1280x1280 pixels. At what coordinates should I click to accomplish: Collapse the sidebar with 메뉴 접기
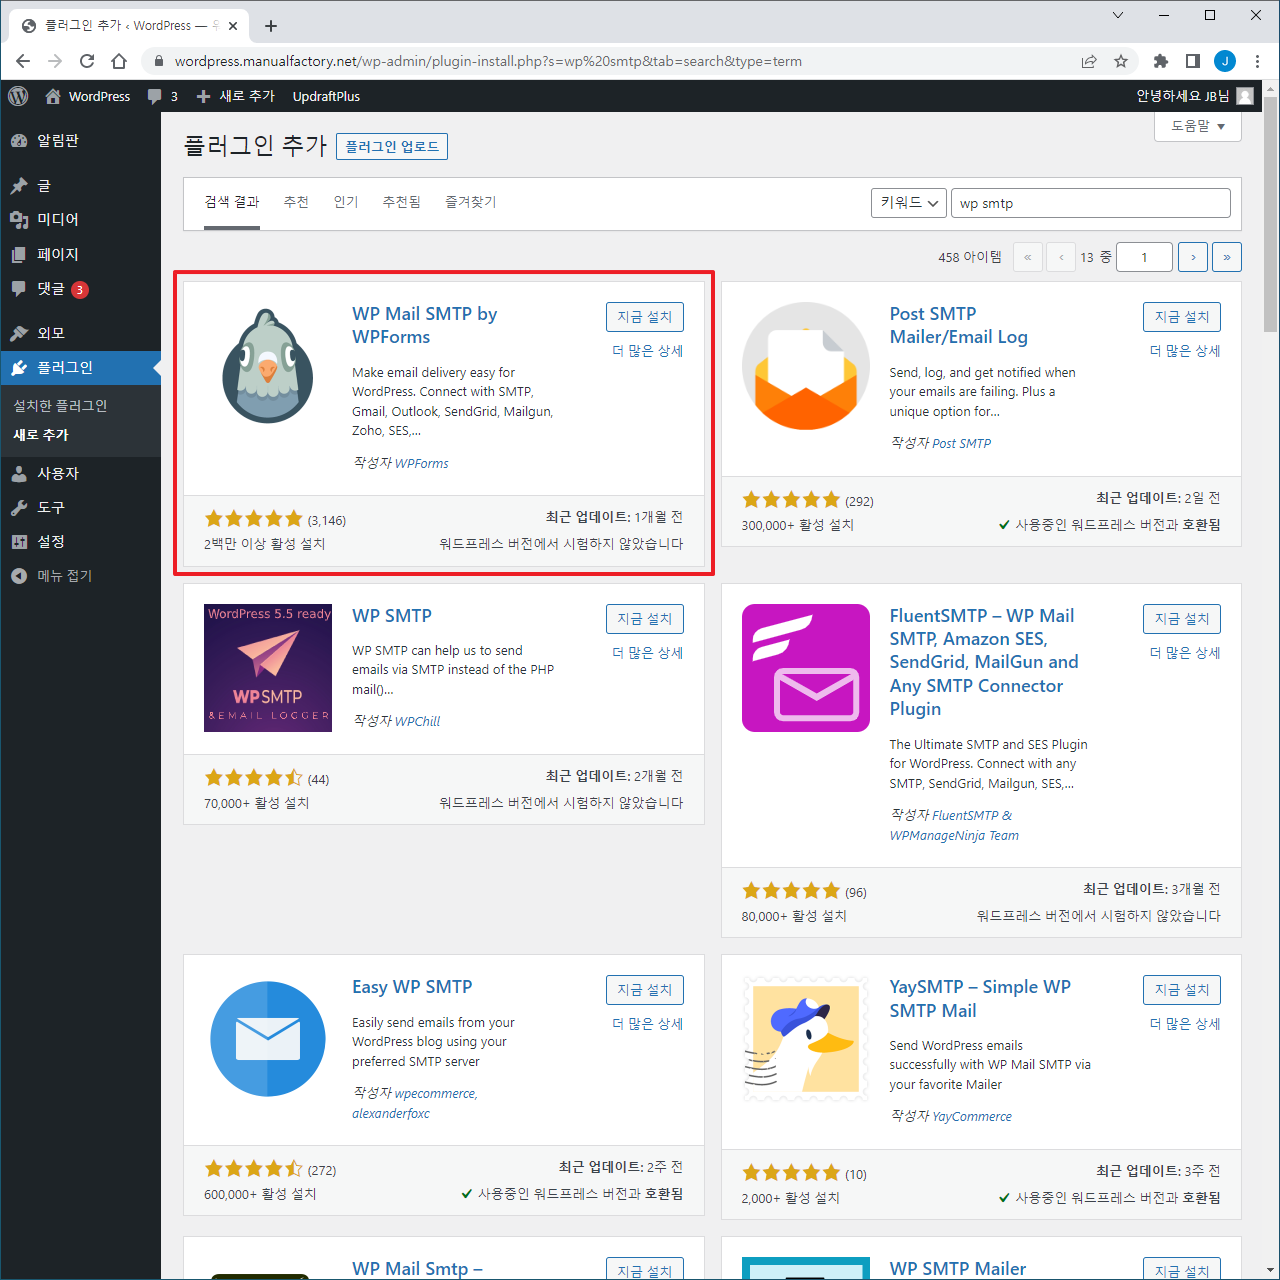[80, 576]
